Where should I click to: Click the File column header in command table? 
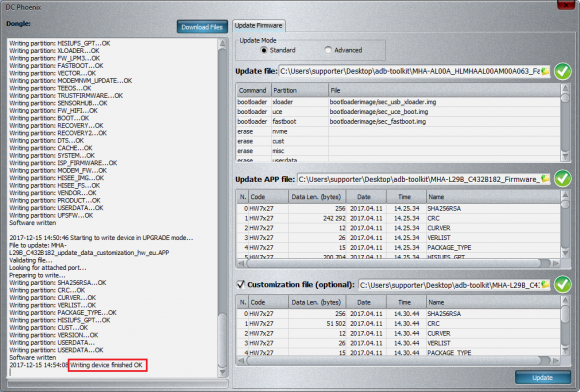pyautogui.click(x=444, y=90)
